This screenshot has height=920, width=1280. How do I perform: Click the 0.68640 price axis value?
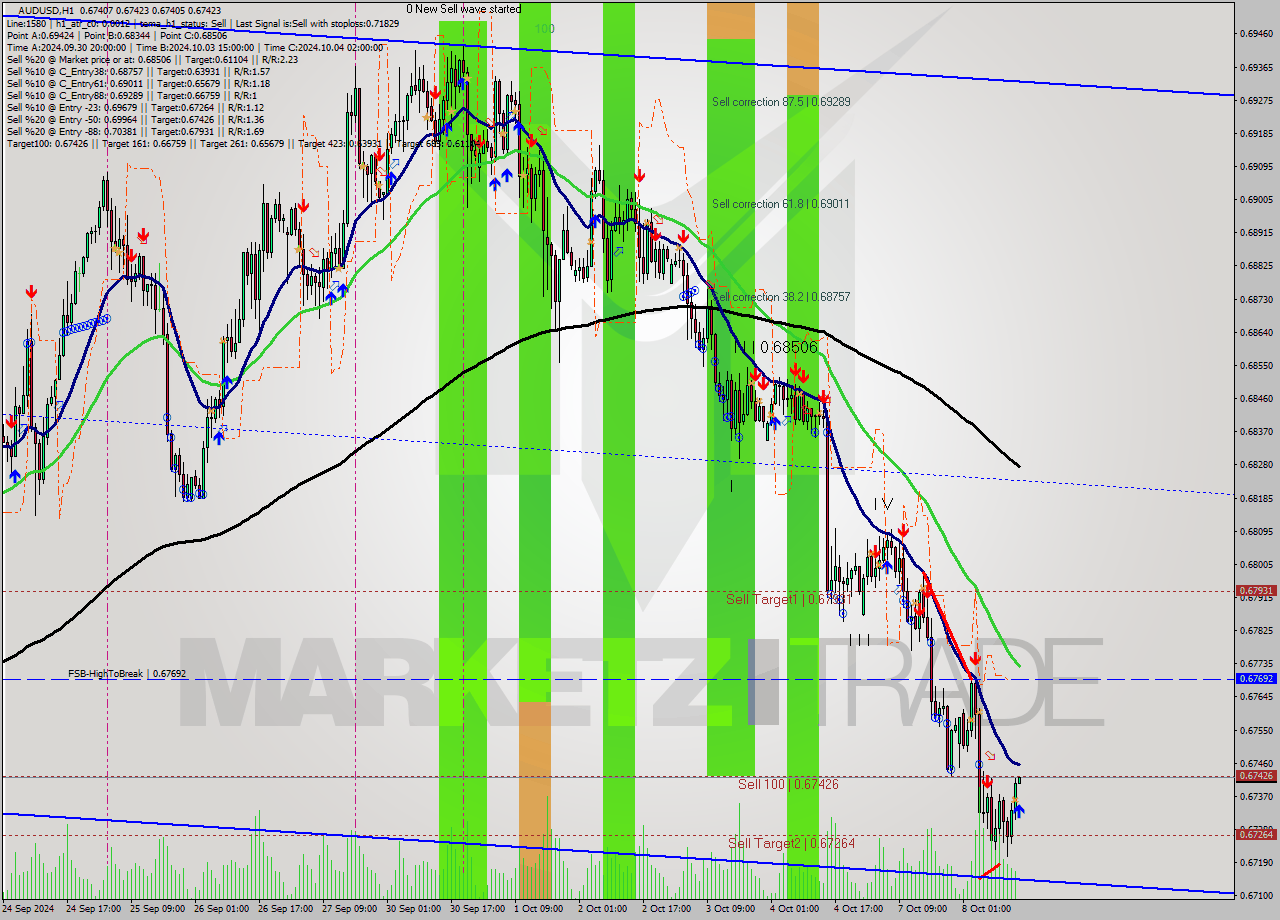click(x=1256, y=332)
